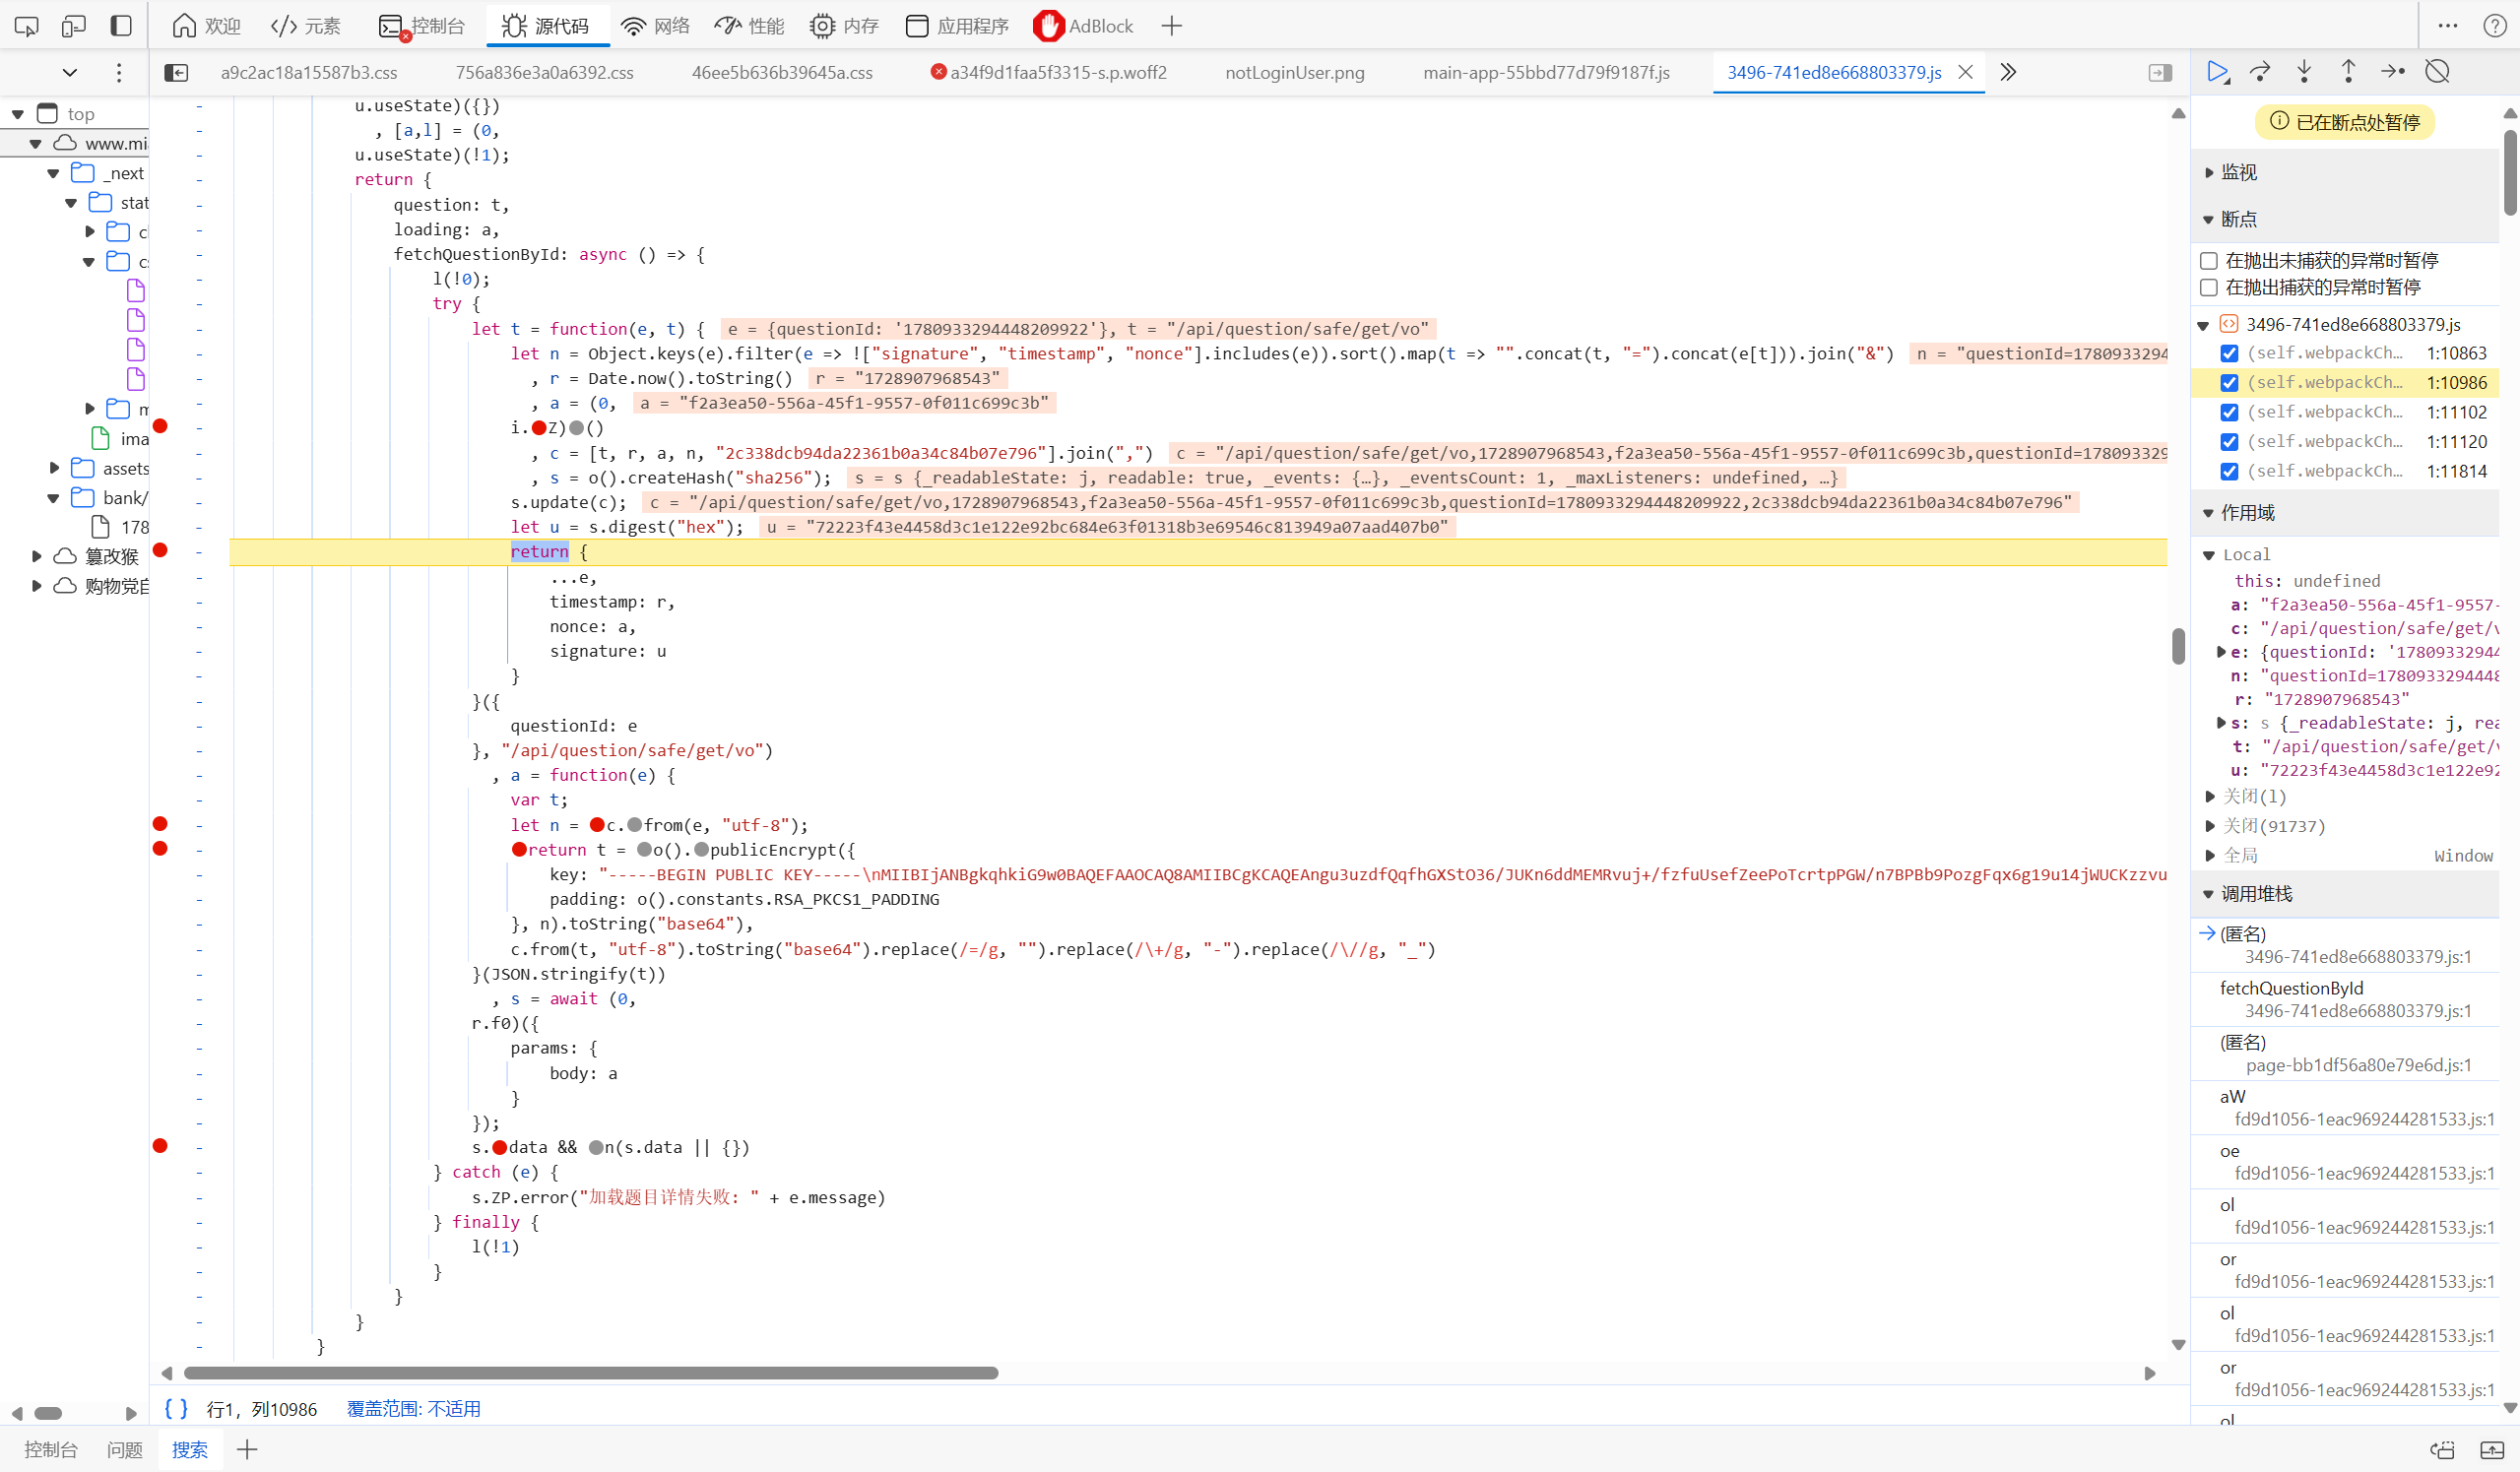
Task: Click pretty-print braces icon in status bar
Action: pos(176,1408)
